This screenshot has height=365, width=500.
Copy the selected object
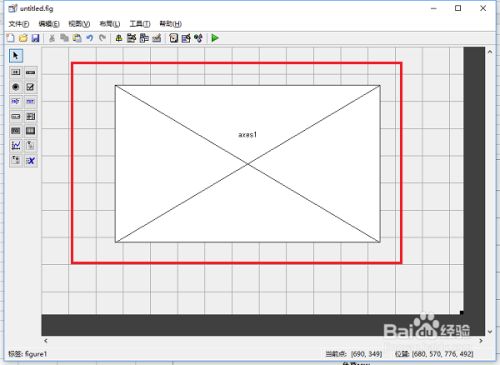[x=64, y=38]
